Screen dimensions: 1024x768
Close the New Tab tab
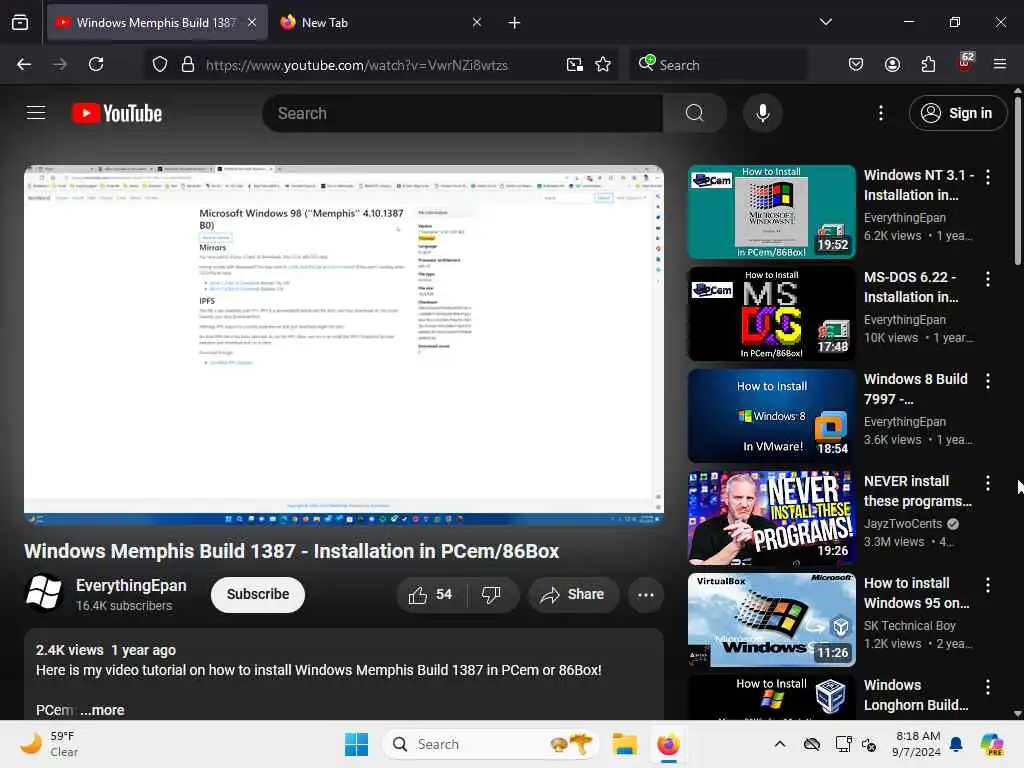tap(477, 22)
